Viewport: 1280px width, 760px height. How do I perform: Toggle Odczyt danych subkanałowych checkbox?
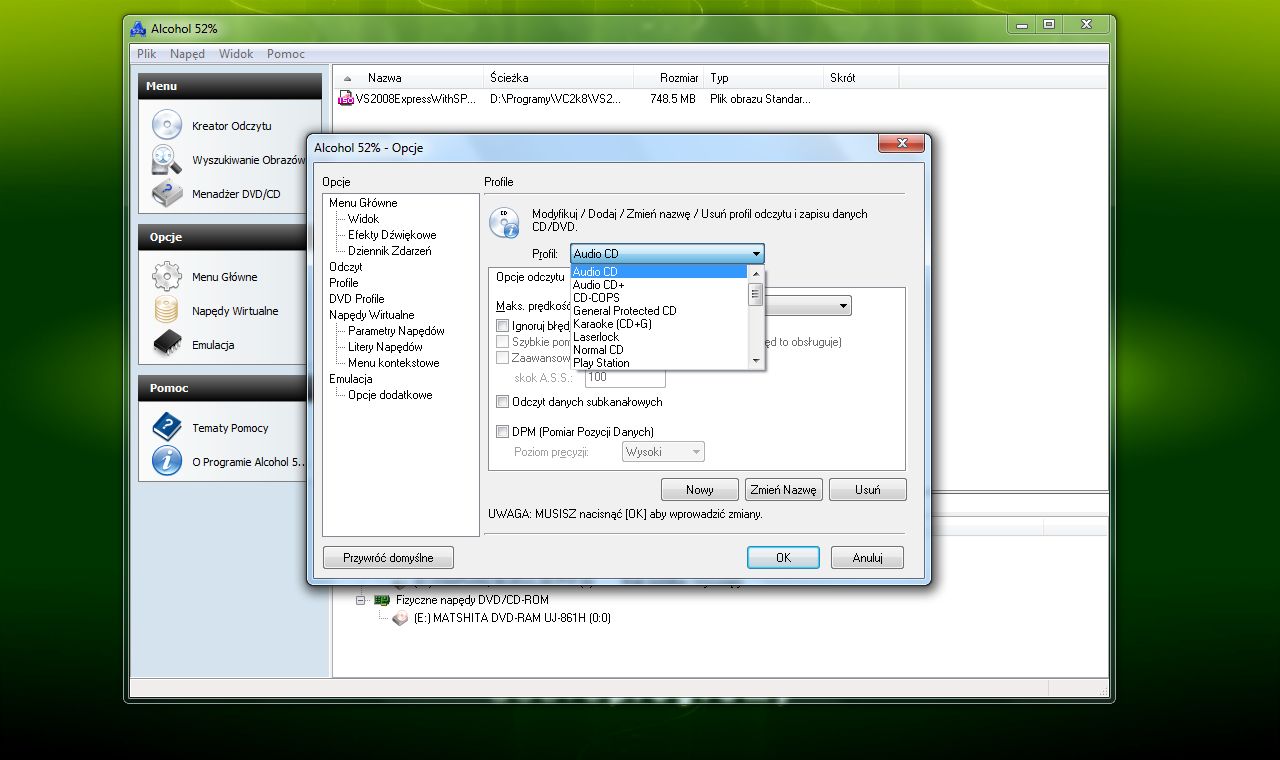(503, 402)
